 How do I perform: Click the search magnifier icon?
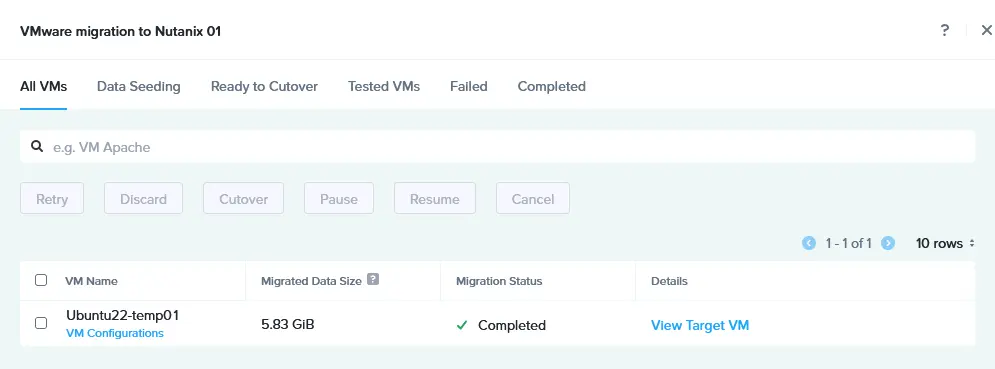[37, 147]
